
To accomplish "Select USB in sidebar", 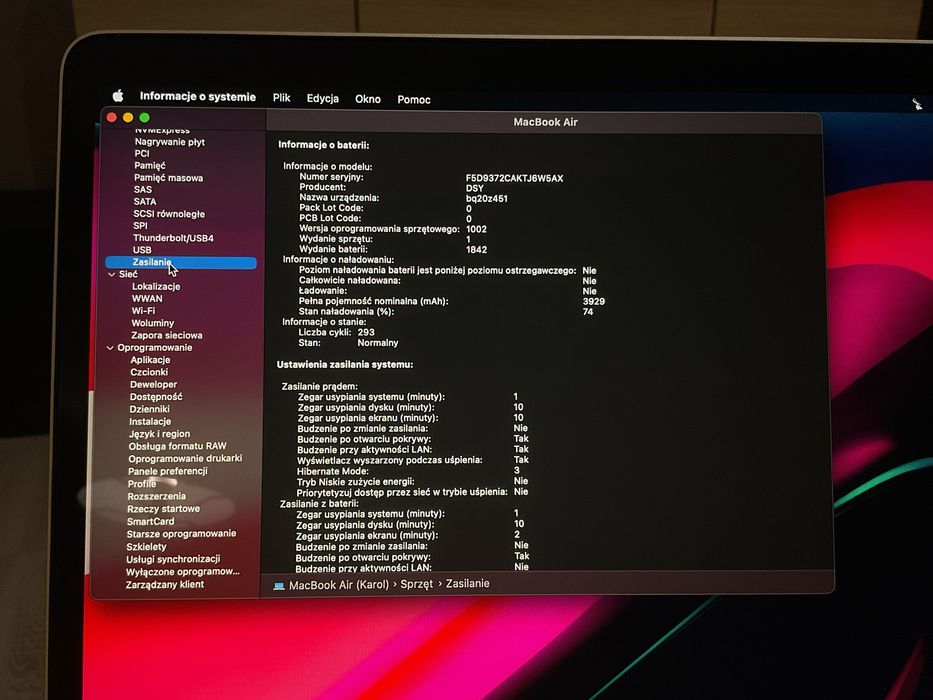I will pos(142,250).
